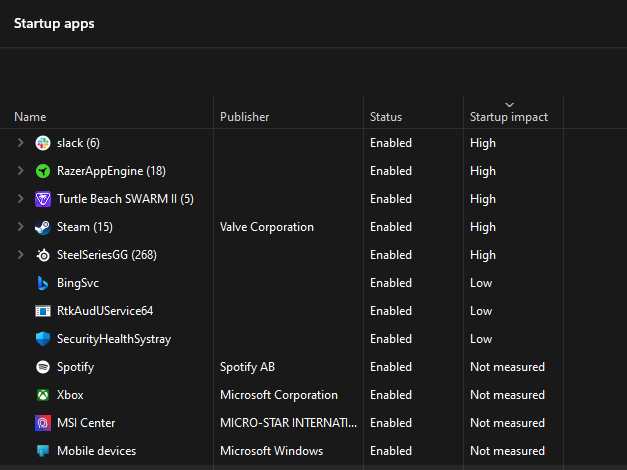
Task: Click Not measured impact for Mobile devices
Action: 507,451
